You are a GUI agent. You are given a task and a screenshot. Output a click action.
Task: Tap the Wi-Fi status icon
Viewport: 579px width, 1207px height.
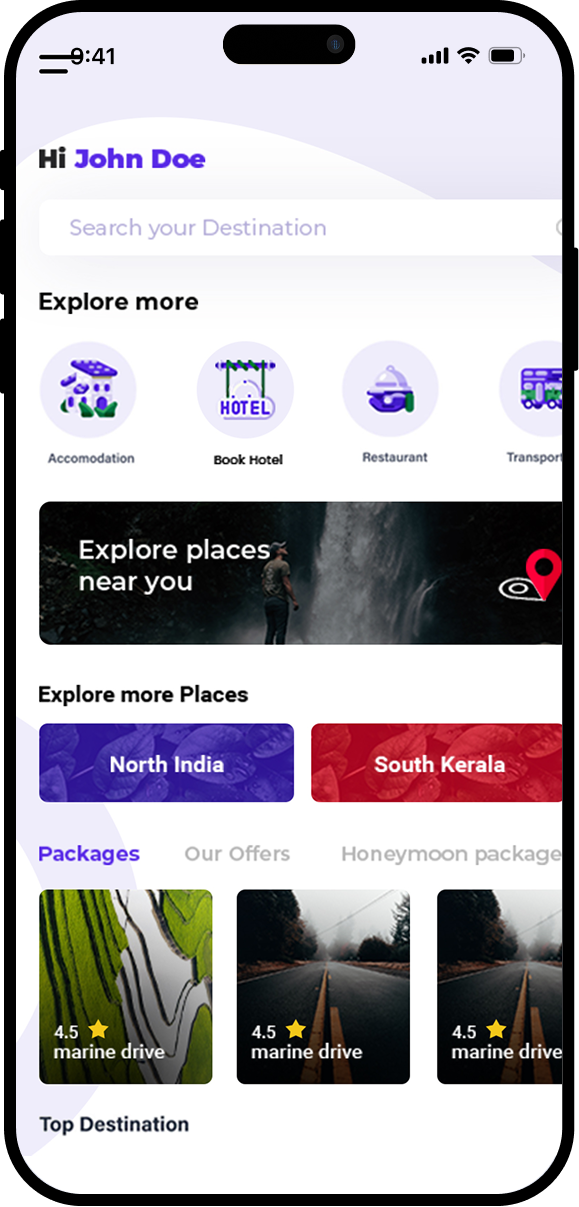468,56
